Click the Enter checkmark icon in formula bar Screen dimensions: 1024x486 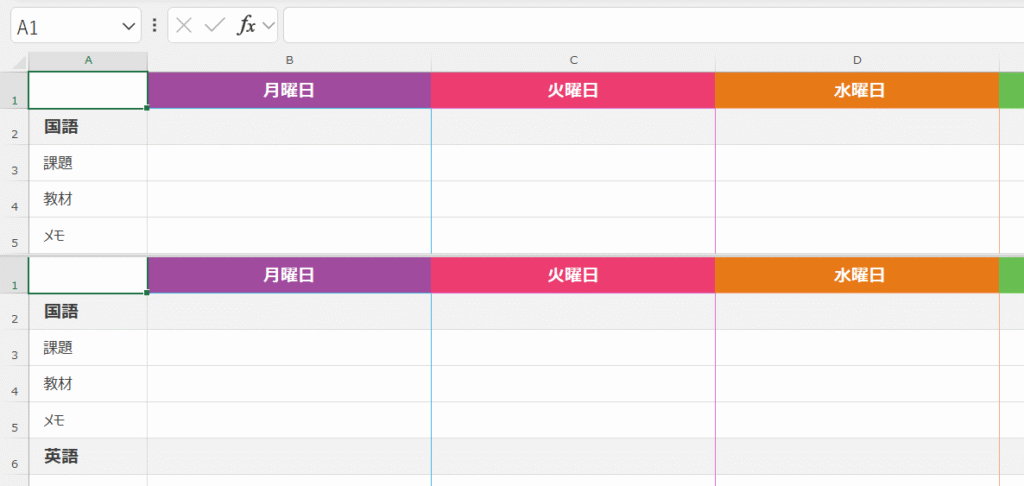tap(214, 25)
